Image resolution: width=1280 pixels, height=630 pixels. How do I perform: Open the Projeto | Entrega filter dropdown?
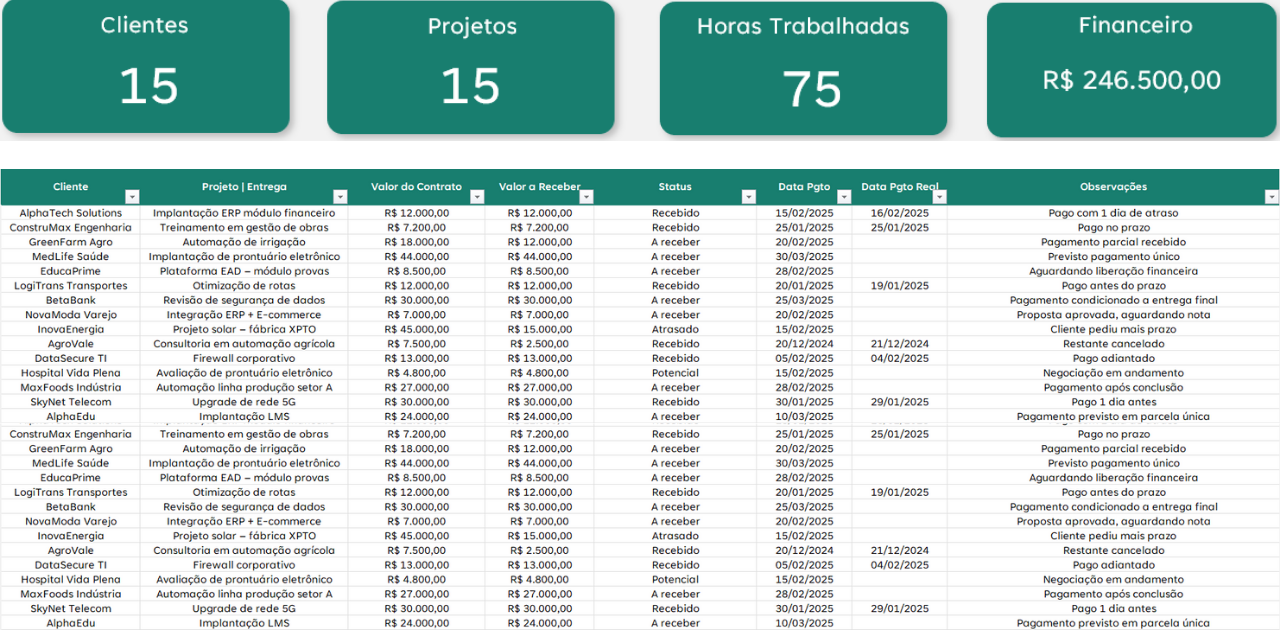point(340,197)
